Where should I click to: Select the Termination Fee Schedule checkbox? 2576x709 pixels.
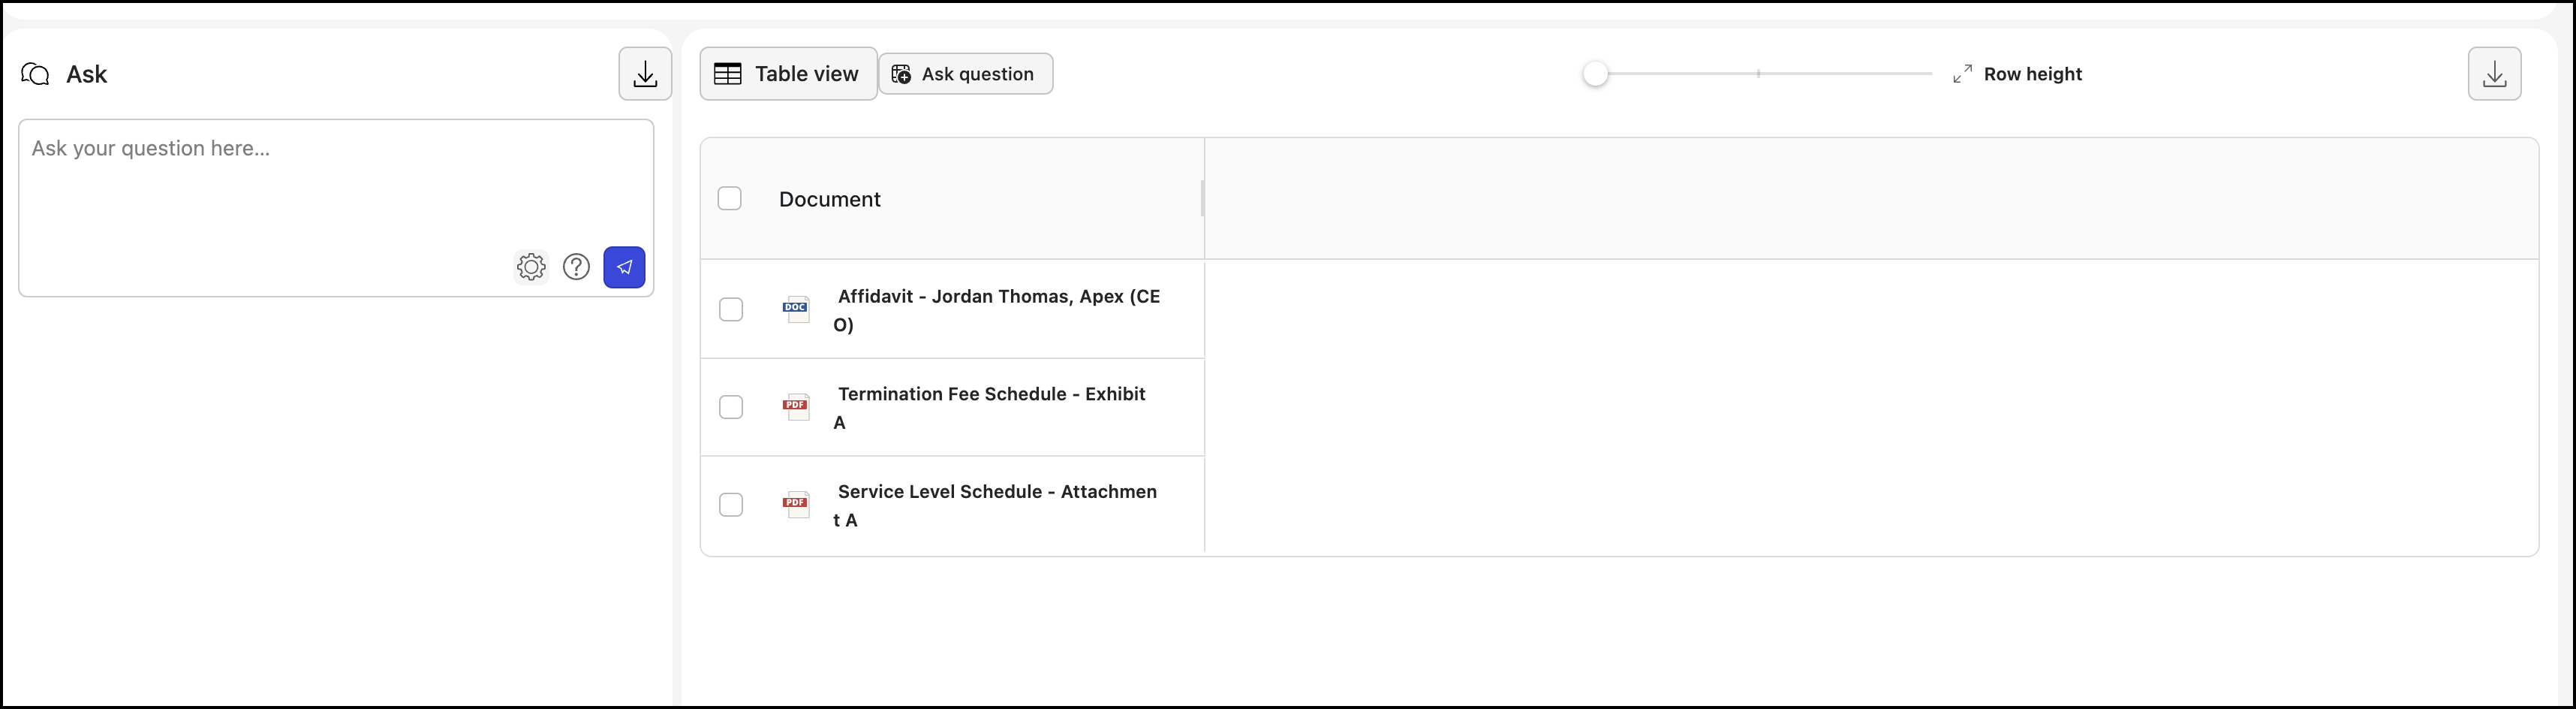(731, 407)
